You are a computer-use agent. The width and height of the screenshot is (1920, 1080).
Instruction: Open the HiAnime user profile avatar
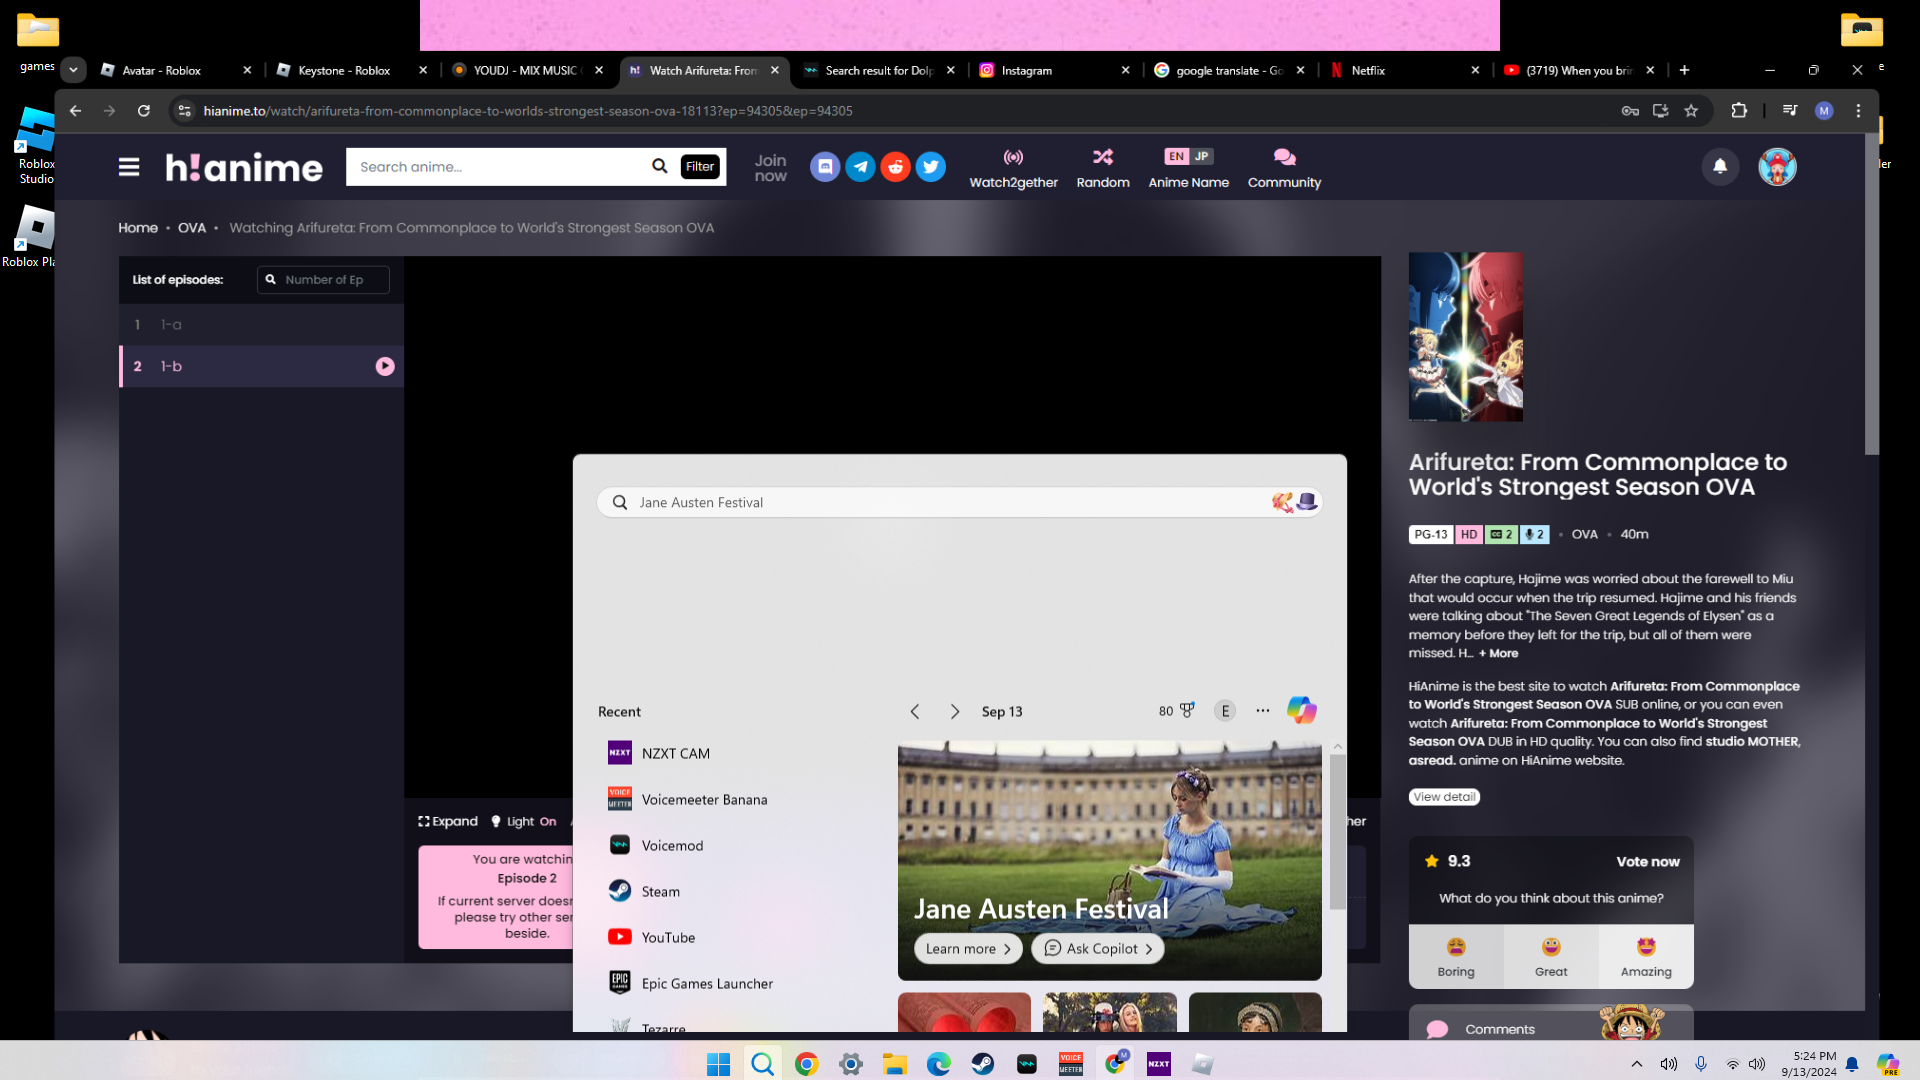pyautogui.click(x=1777, y=167)
